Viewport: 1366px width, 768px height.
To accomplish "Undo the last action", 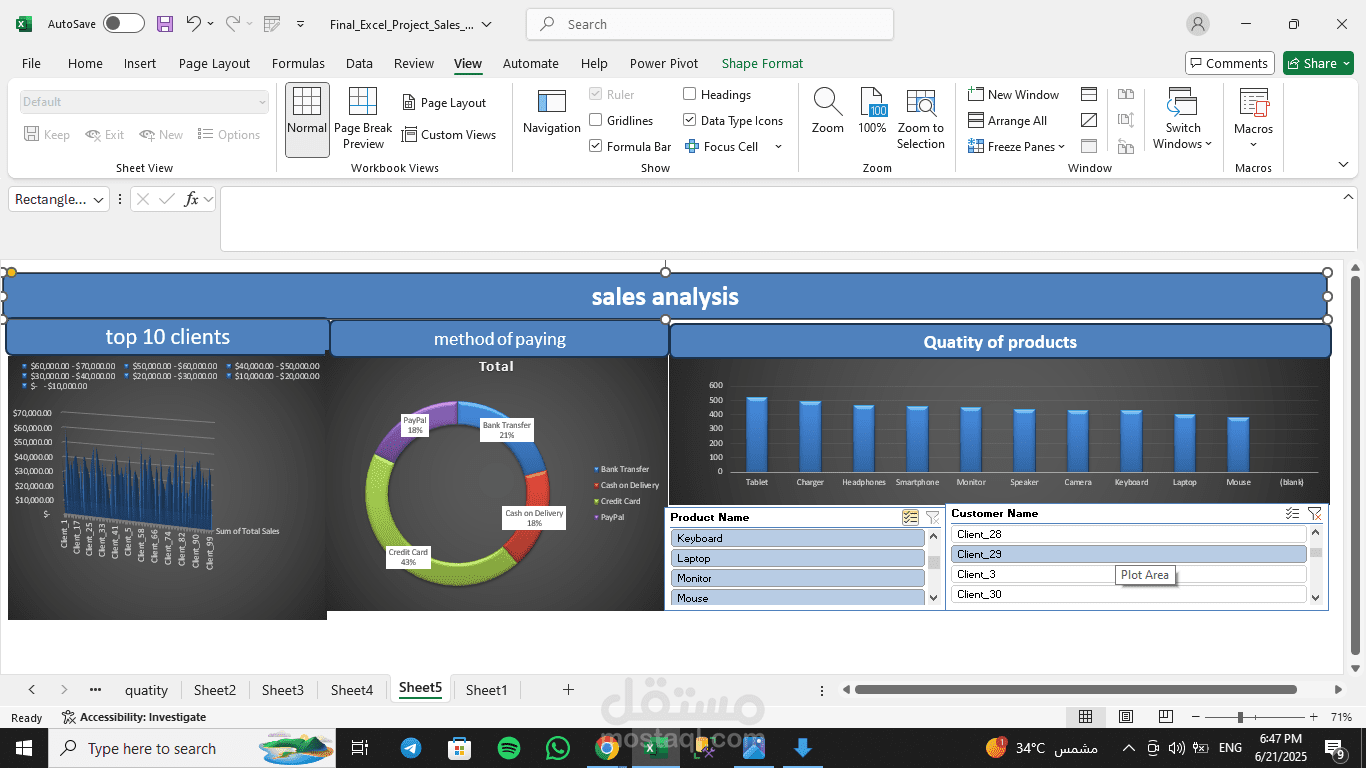I will 194,24.
